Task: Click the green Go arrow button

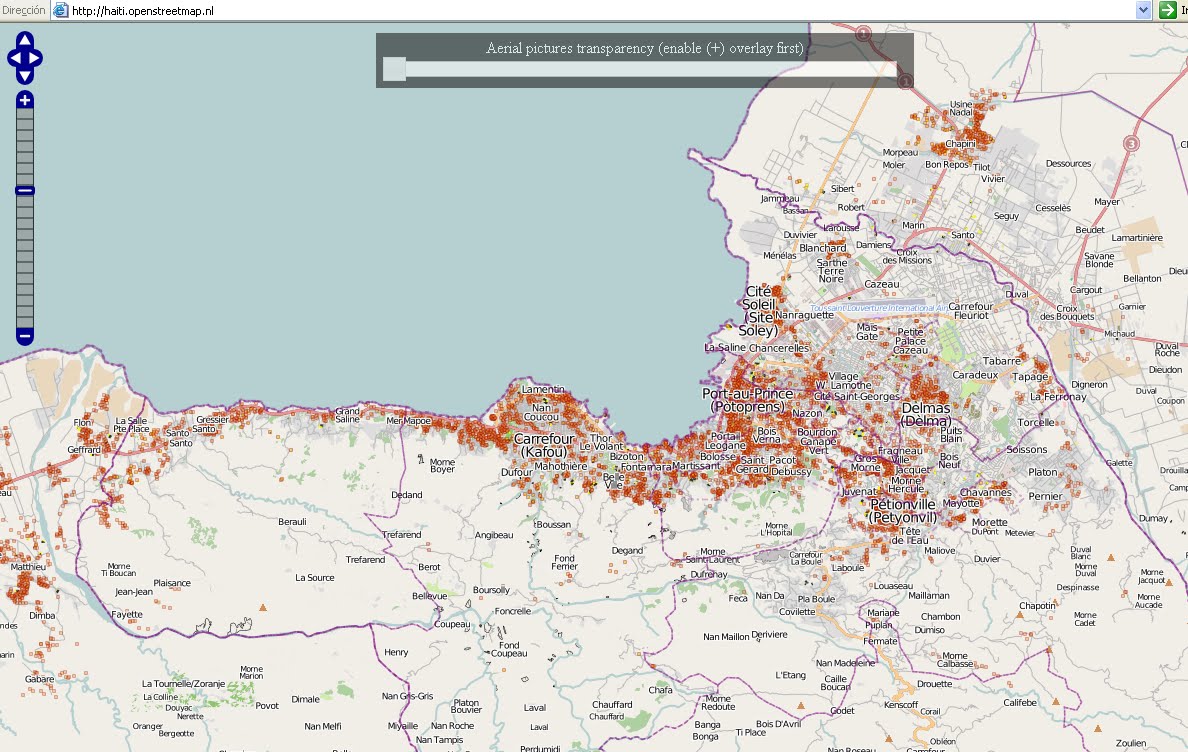Action: (x=1168, y=10)
